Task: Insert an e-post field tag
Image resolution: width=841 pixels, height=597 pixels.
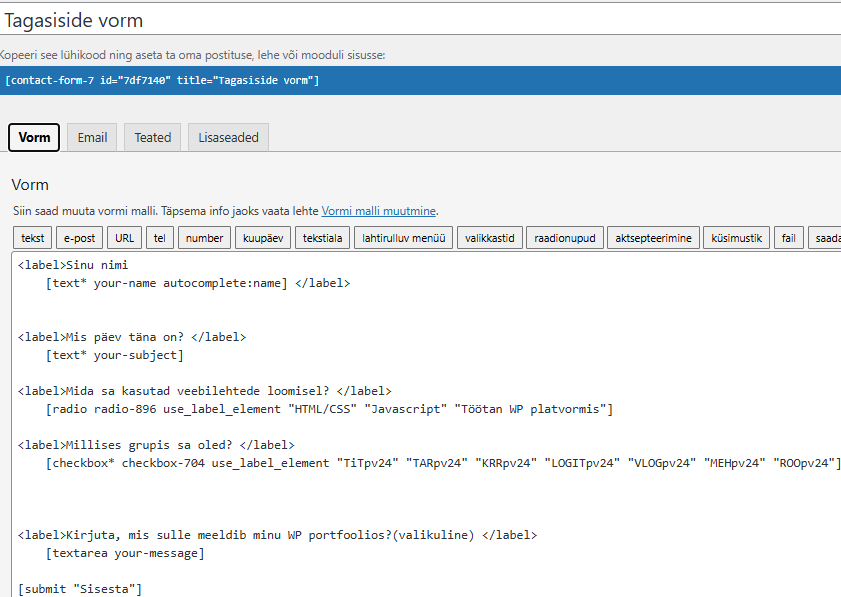Action: point(80,238)
